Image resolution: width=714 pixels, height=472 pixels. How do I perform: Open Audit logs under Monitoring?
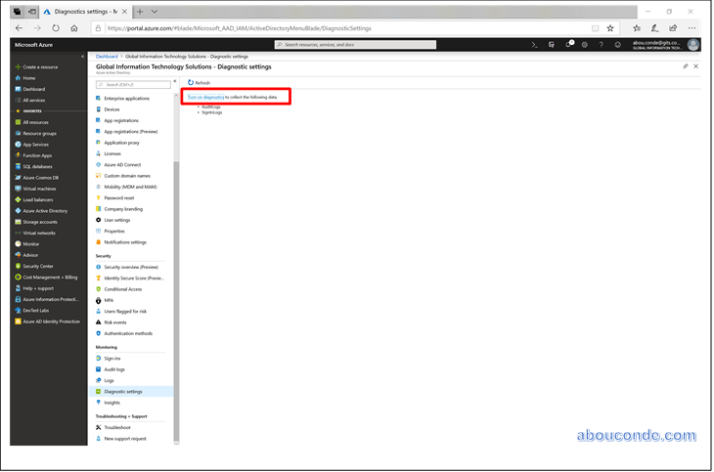(115, 369)
